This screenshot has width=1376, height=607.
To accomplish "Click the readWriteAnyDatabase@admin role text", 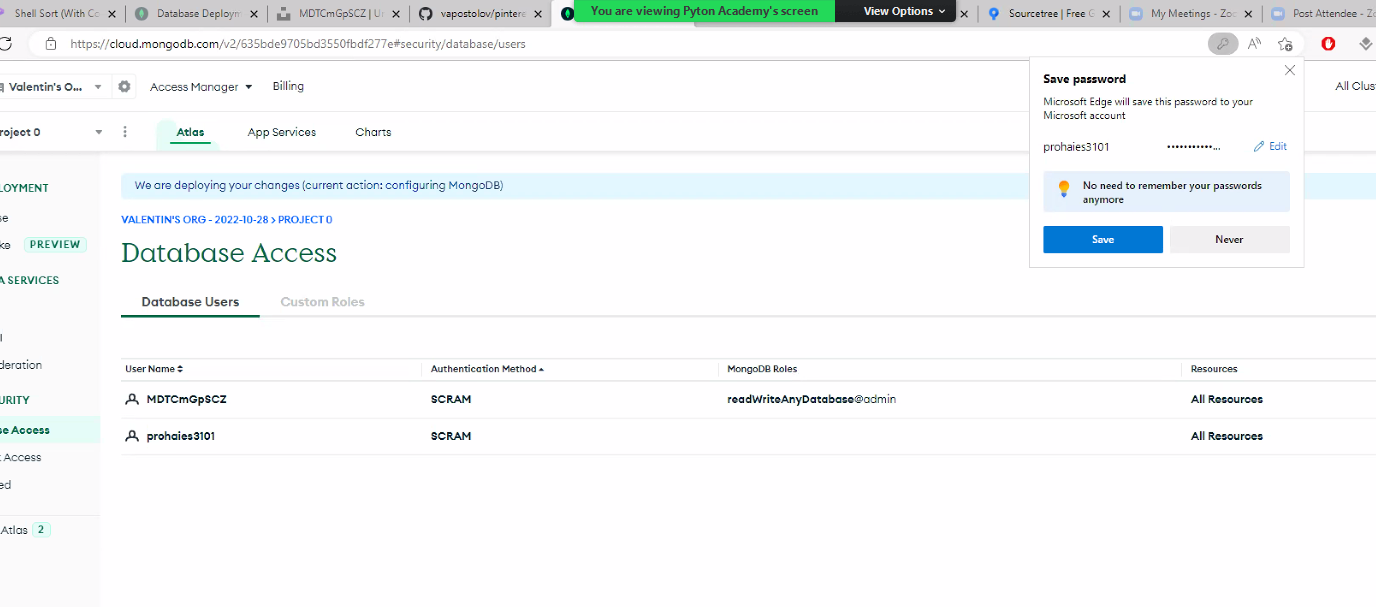I will (x=811, y=399).
